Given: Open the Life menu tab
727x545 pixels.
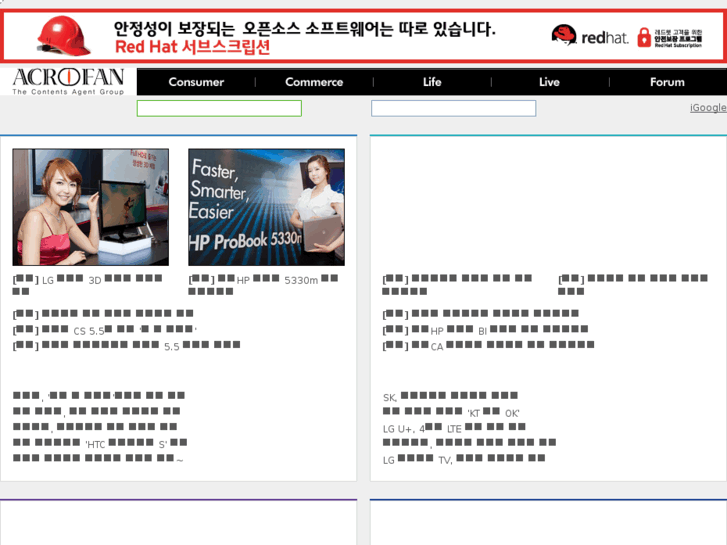Looking at the screenshot, I should click(x=432, y=82).
